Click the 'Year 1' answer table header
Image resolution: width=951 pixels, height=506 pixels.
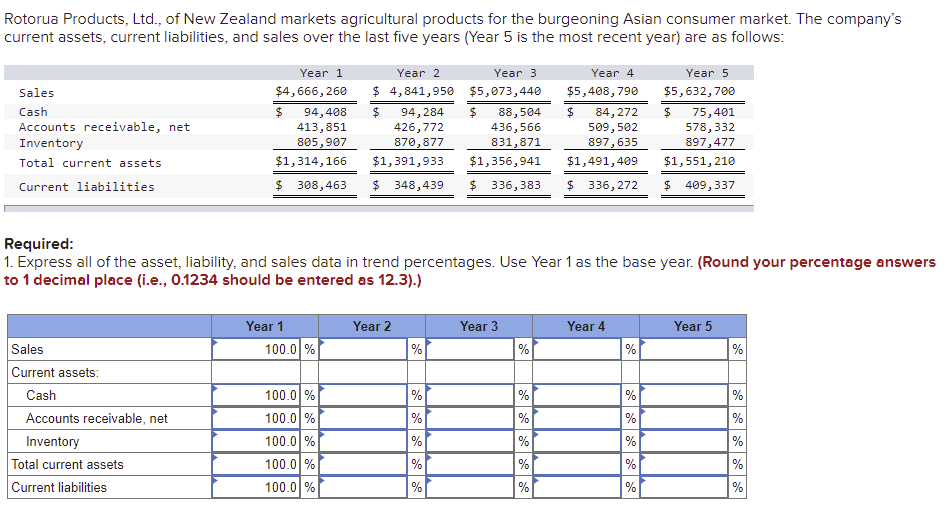pos(264,326)
